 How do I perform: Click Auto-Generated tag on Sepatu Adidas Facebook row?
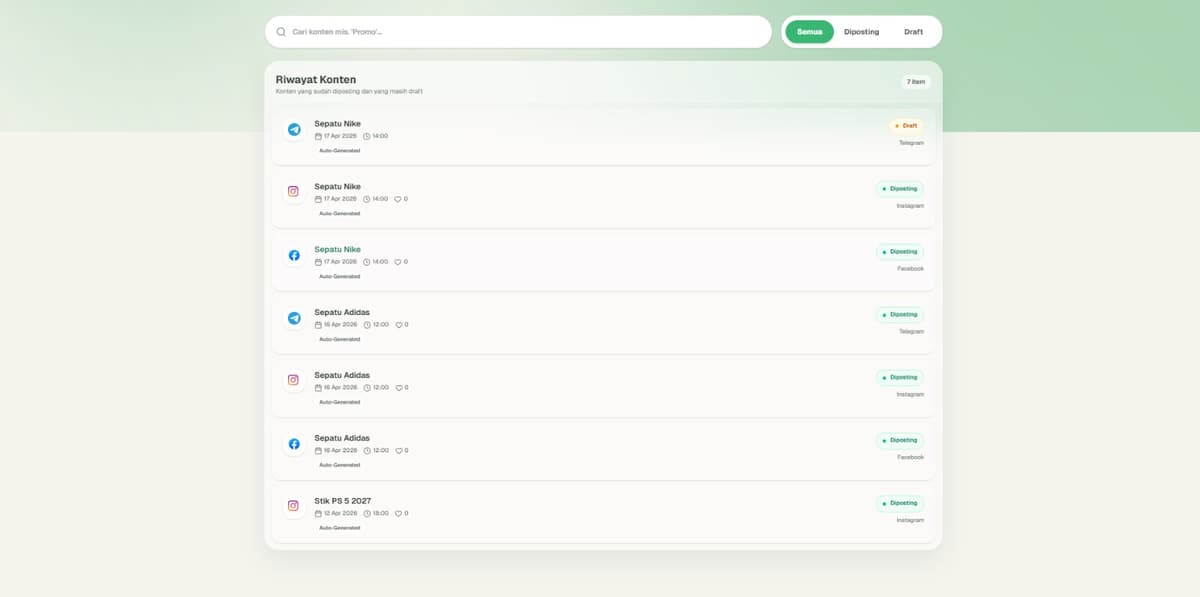point(339,465)
